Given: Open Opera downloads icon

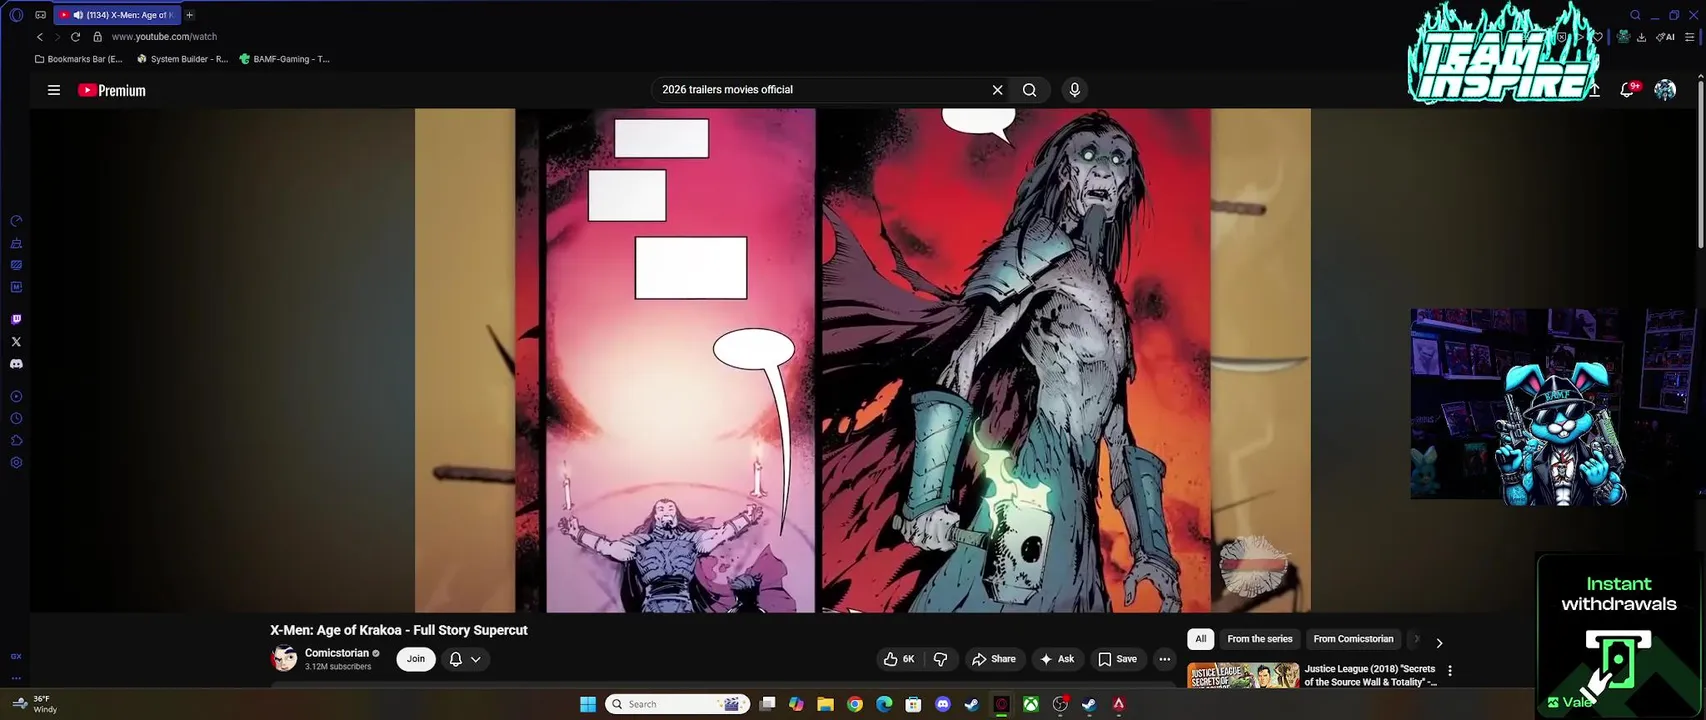Looking at the screenshot, I should [1641, 37].
